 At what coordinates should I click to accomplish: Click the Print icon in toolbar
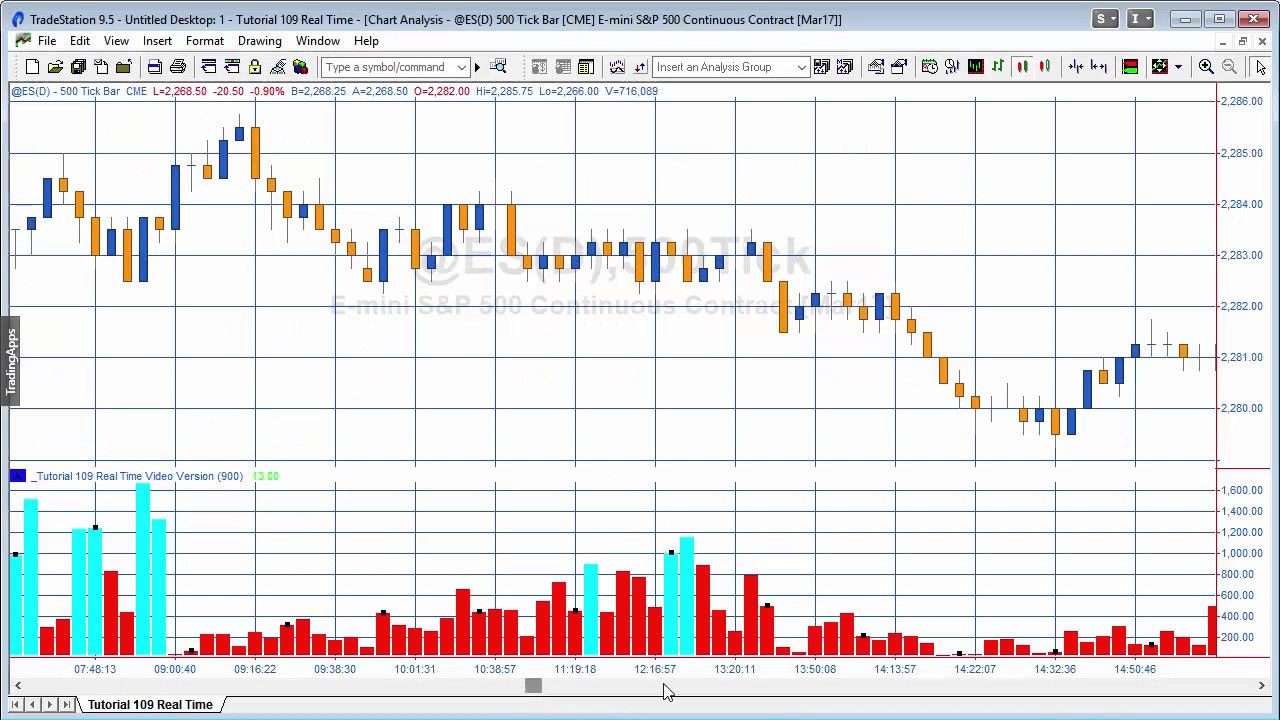tap(178, 67)
